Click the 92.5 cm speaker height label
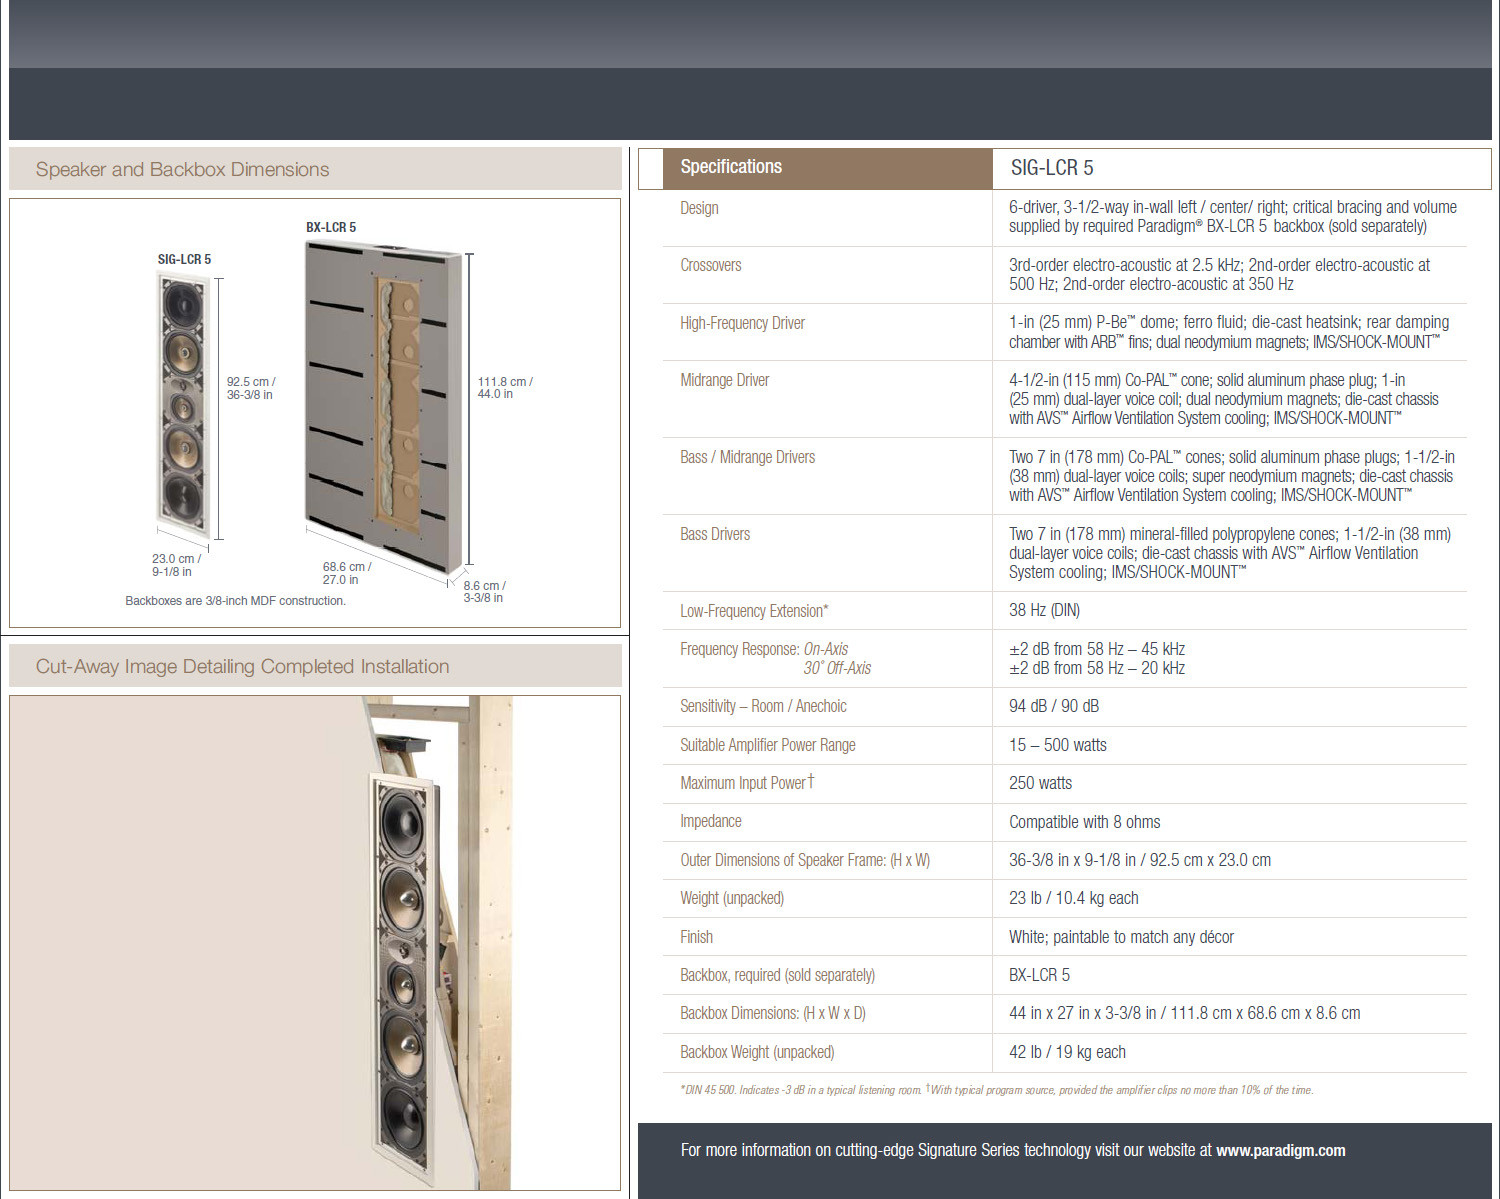This screenshot has width=1500, height=1199. coord(251,388)
